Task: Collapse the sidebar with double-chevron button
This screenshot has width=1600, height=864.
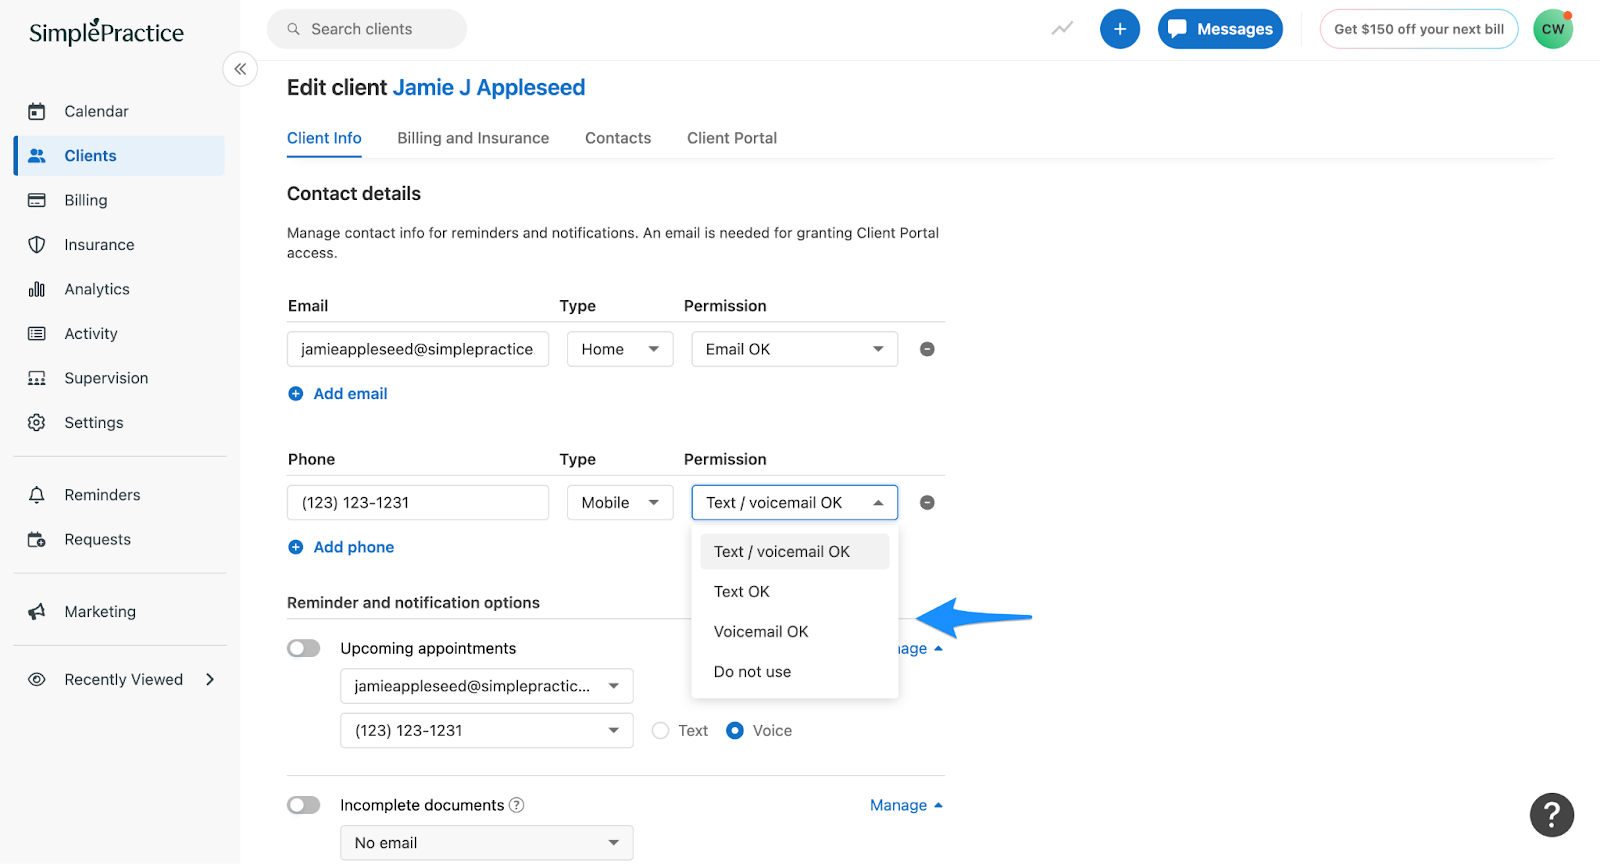Action: click(x=240, y=69)
